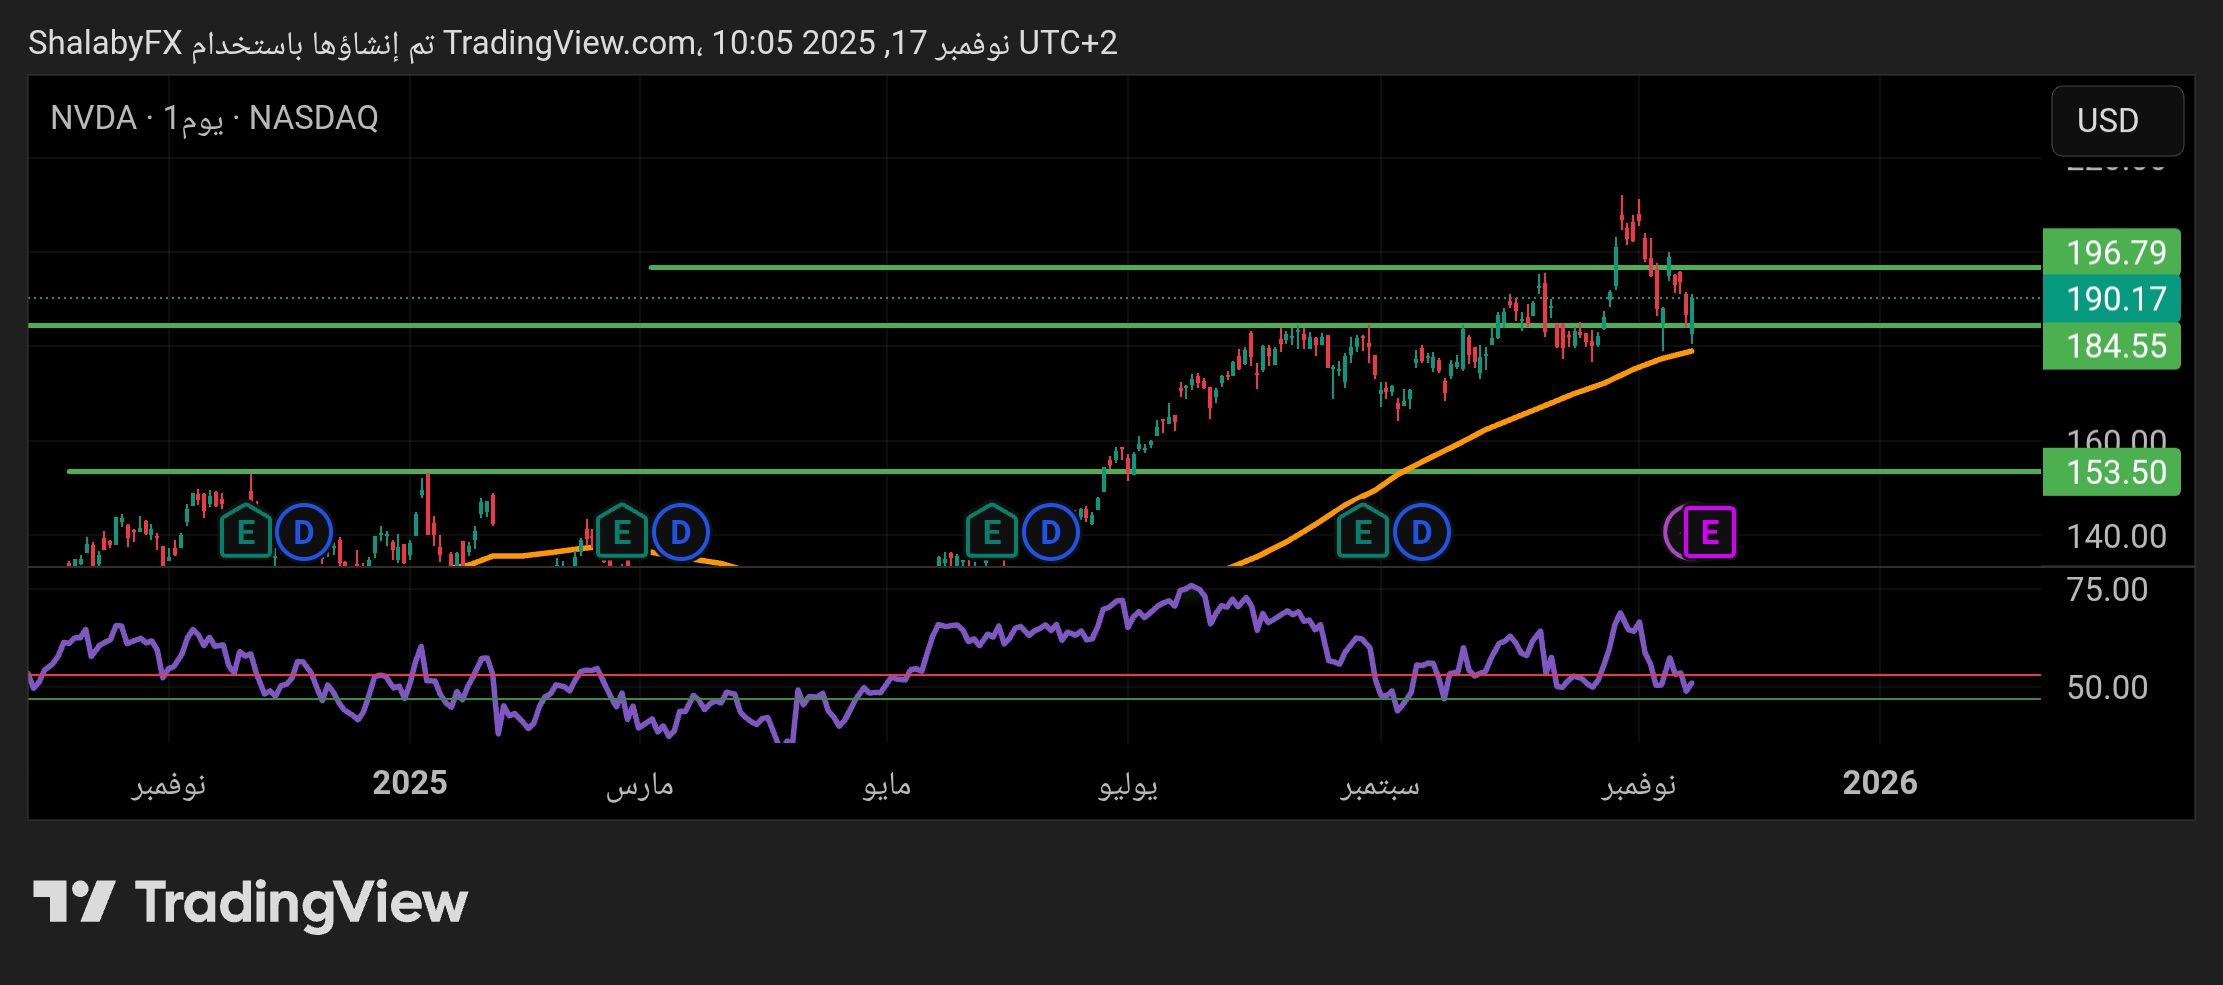Click the 184.55 price level label
2223x985 pixels.
[x=2115, y=346]
